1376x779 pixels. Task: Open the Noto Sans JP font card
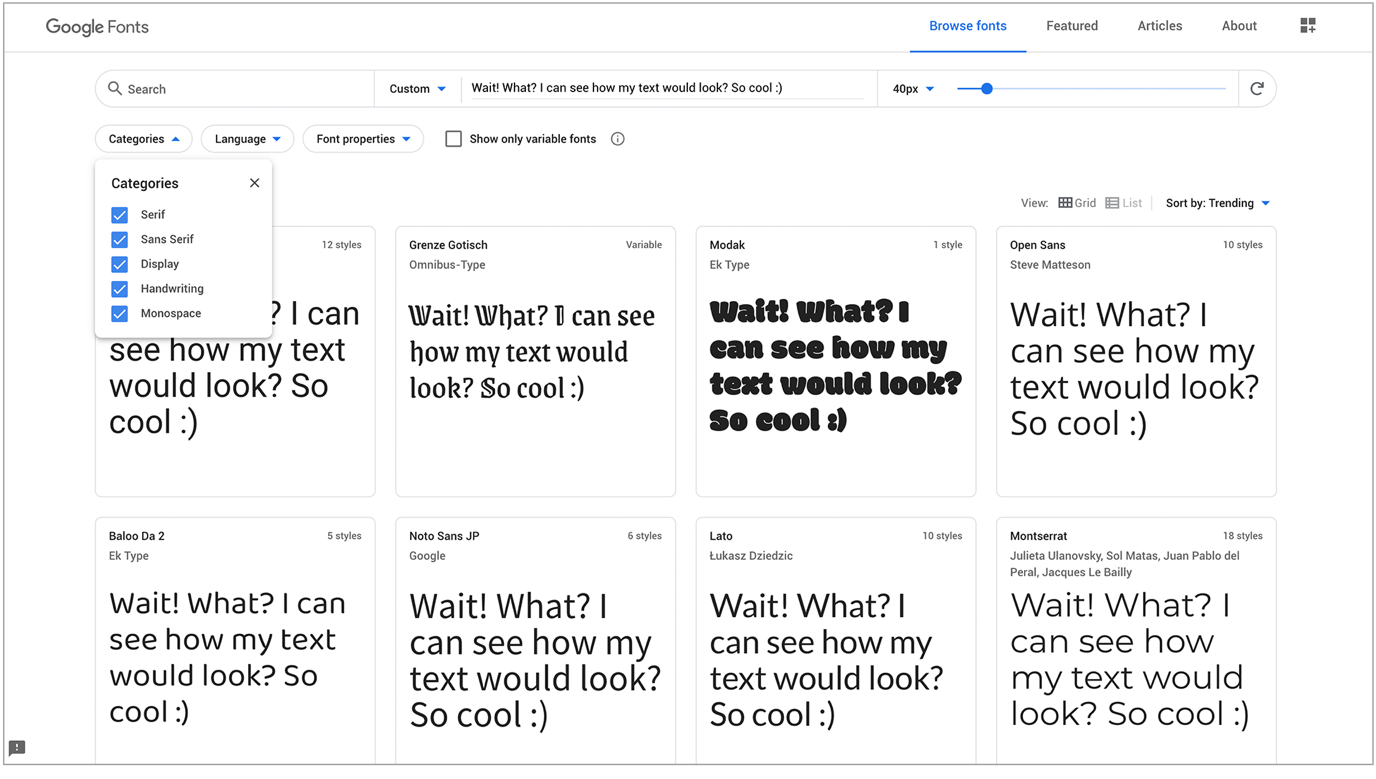(x=535, y=641)
